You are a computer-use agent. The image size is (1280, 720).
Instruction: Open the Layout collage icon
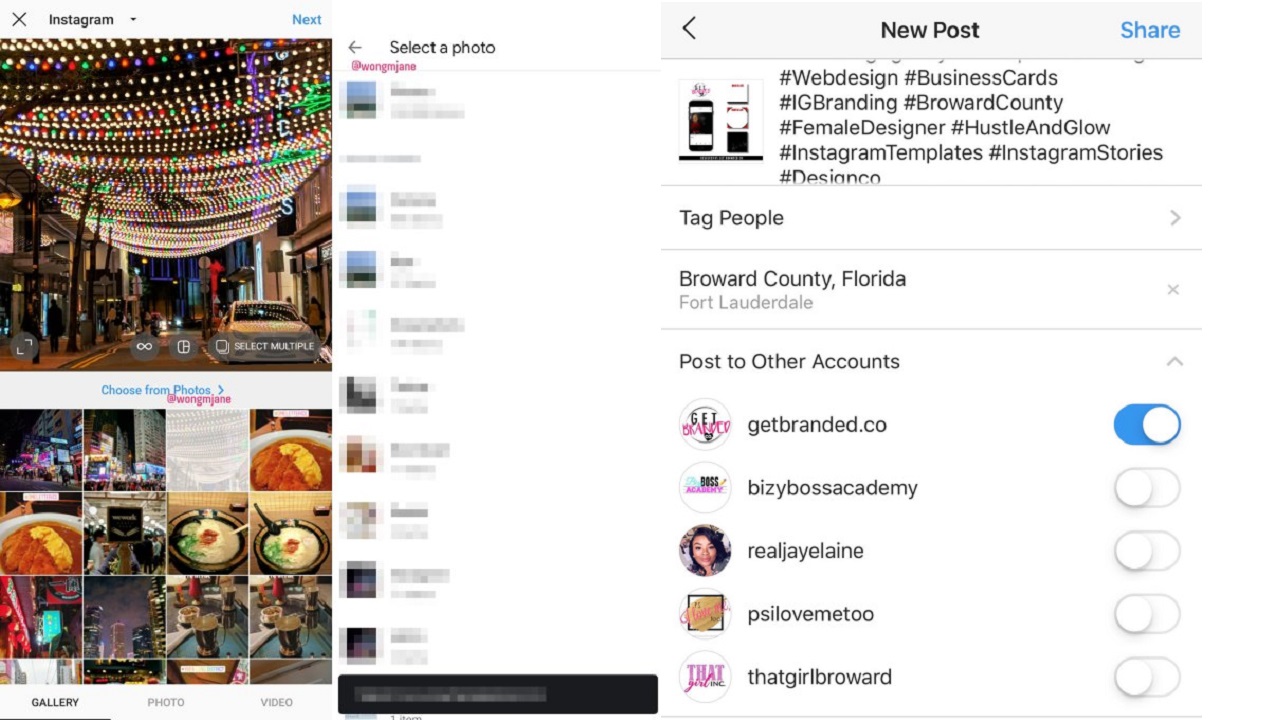[183, 346]
